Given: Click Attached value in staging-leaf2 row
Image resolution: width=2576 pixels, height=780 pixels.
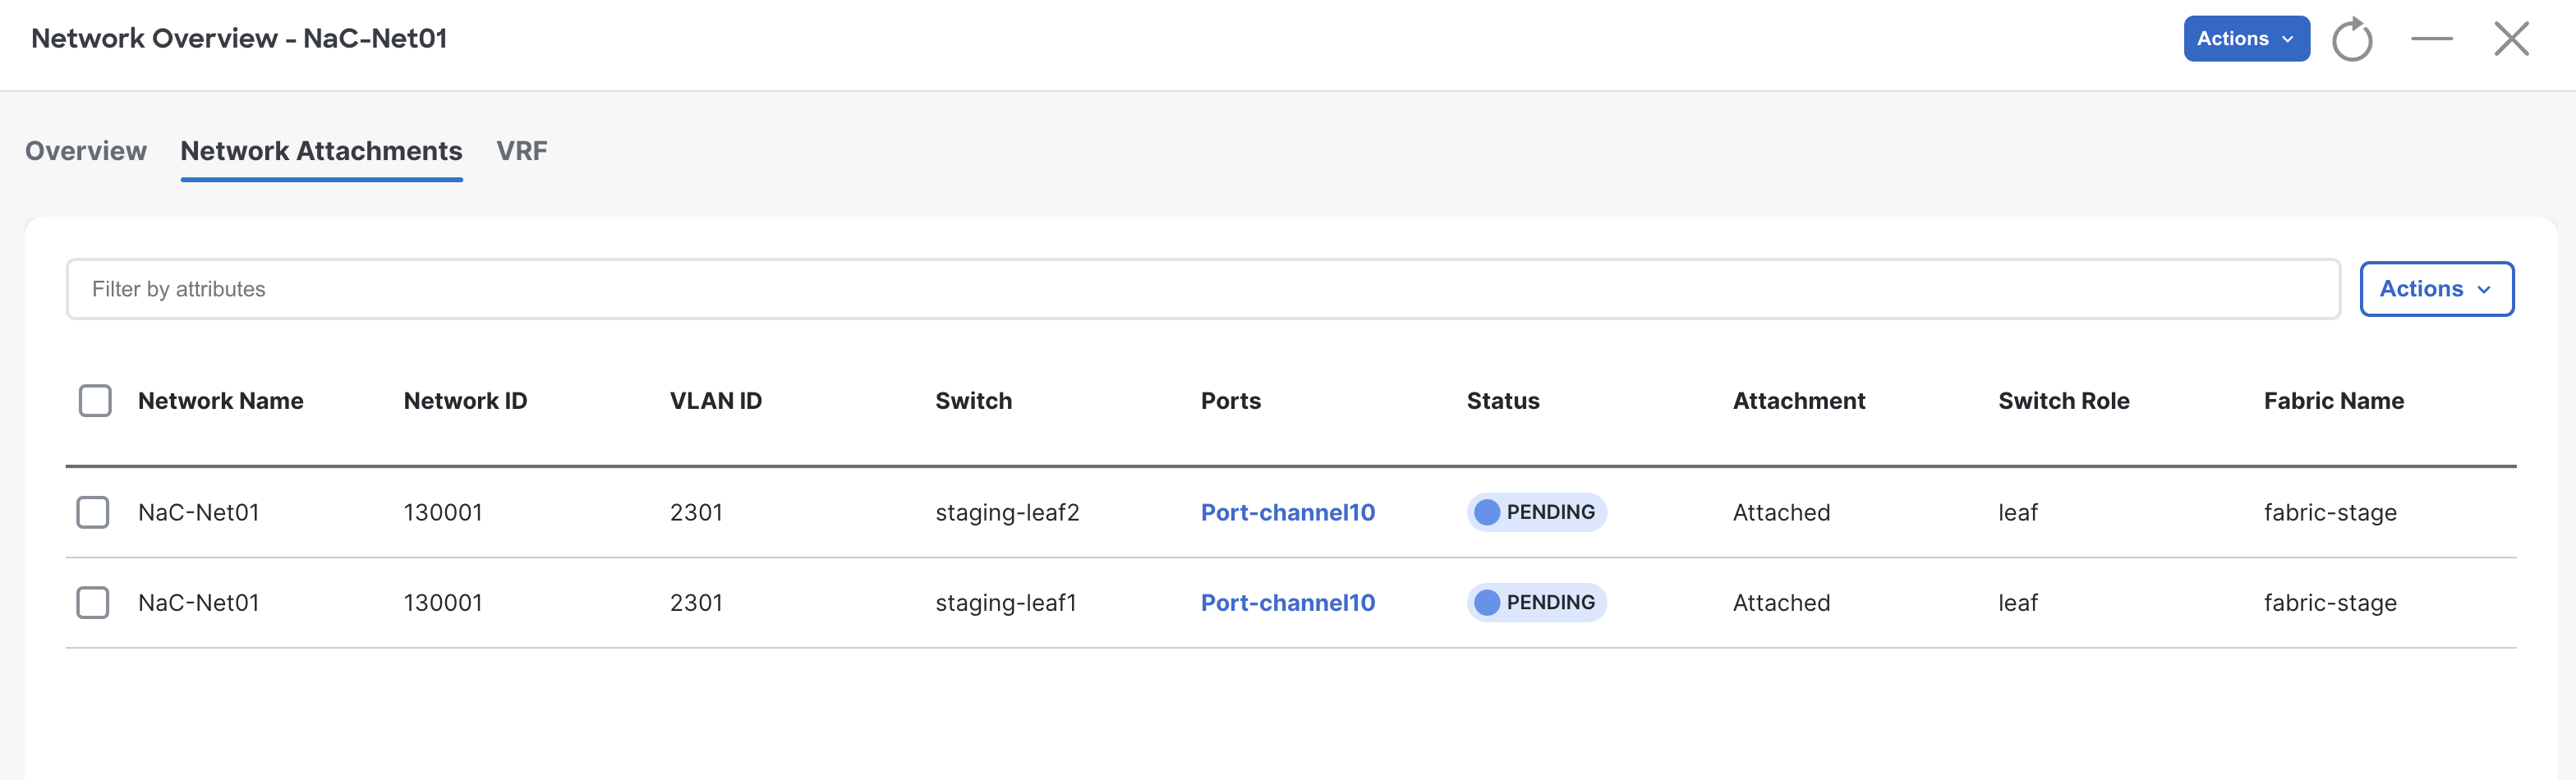Looking at the screenshot, I should (1781, 512).
